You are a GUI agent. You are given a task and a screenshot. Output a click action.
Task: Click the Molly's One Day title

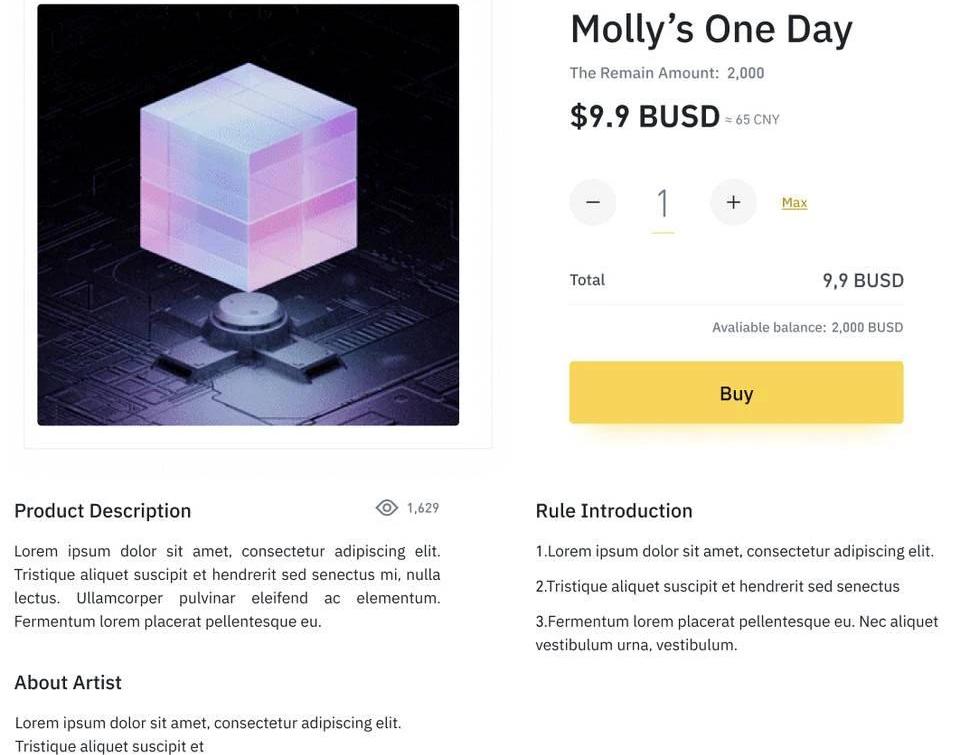pyautogui.click(x=711, y=29)
